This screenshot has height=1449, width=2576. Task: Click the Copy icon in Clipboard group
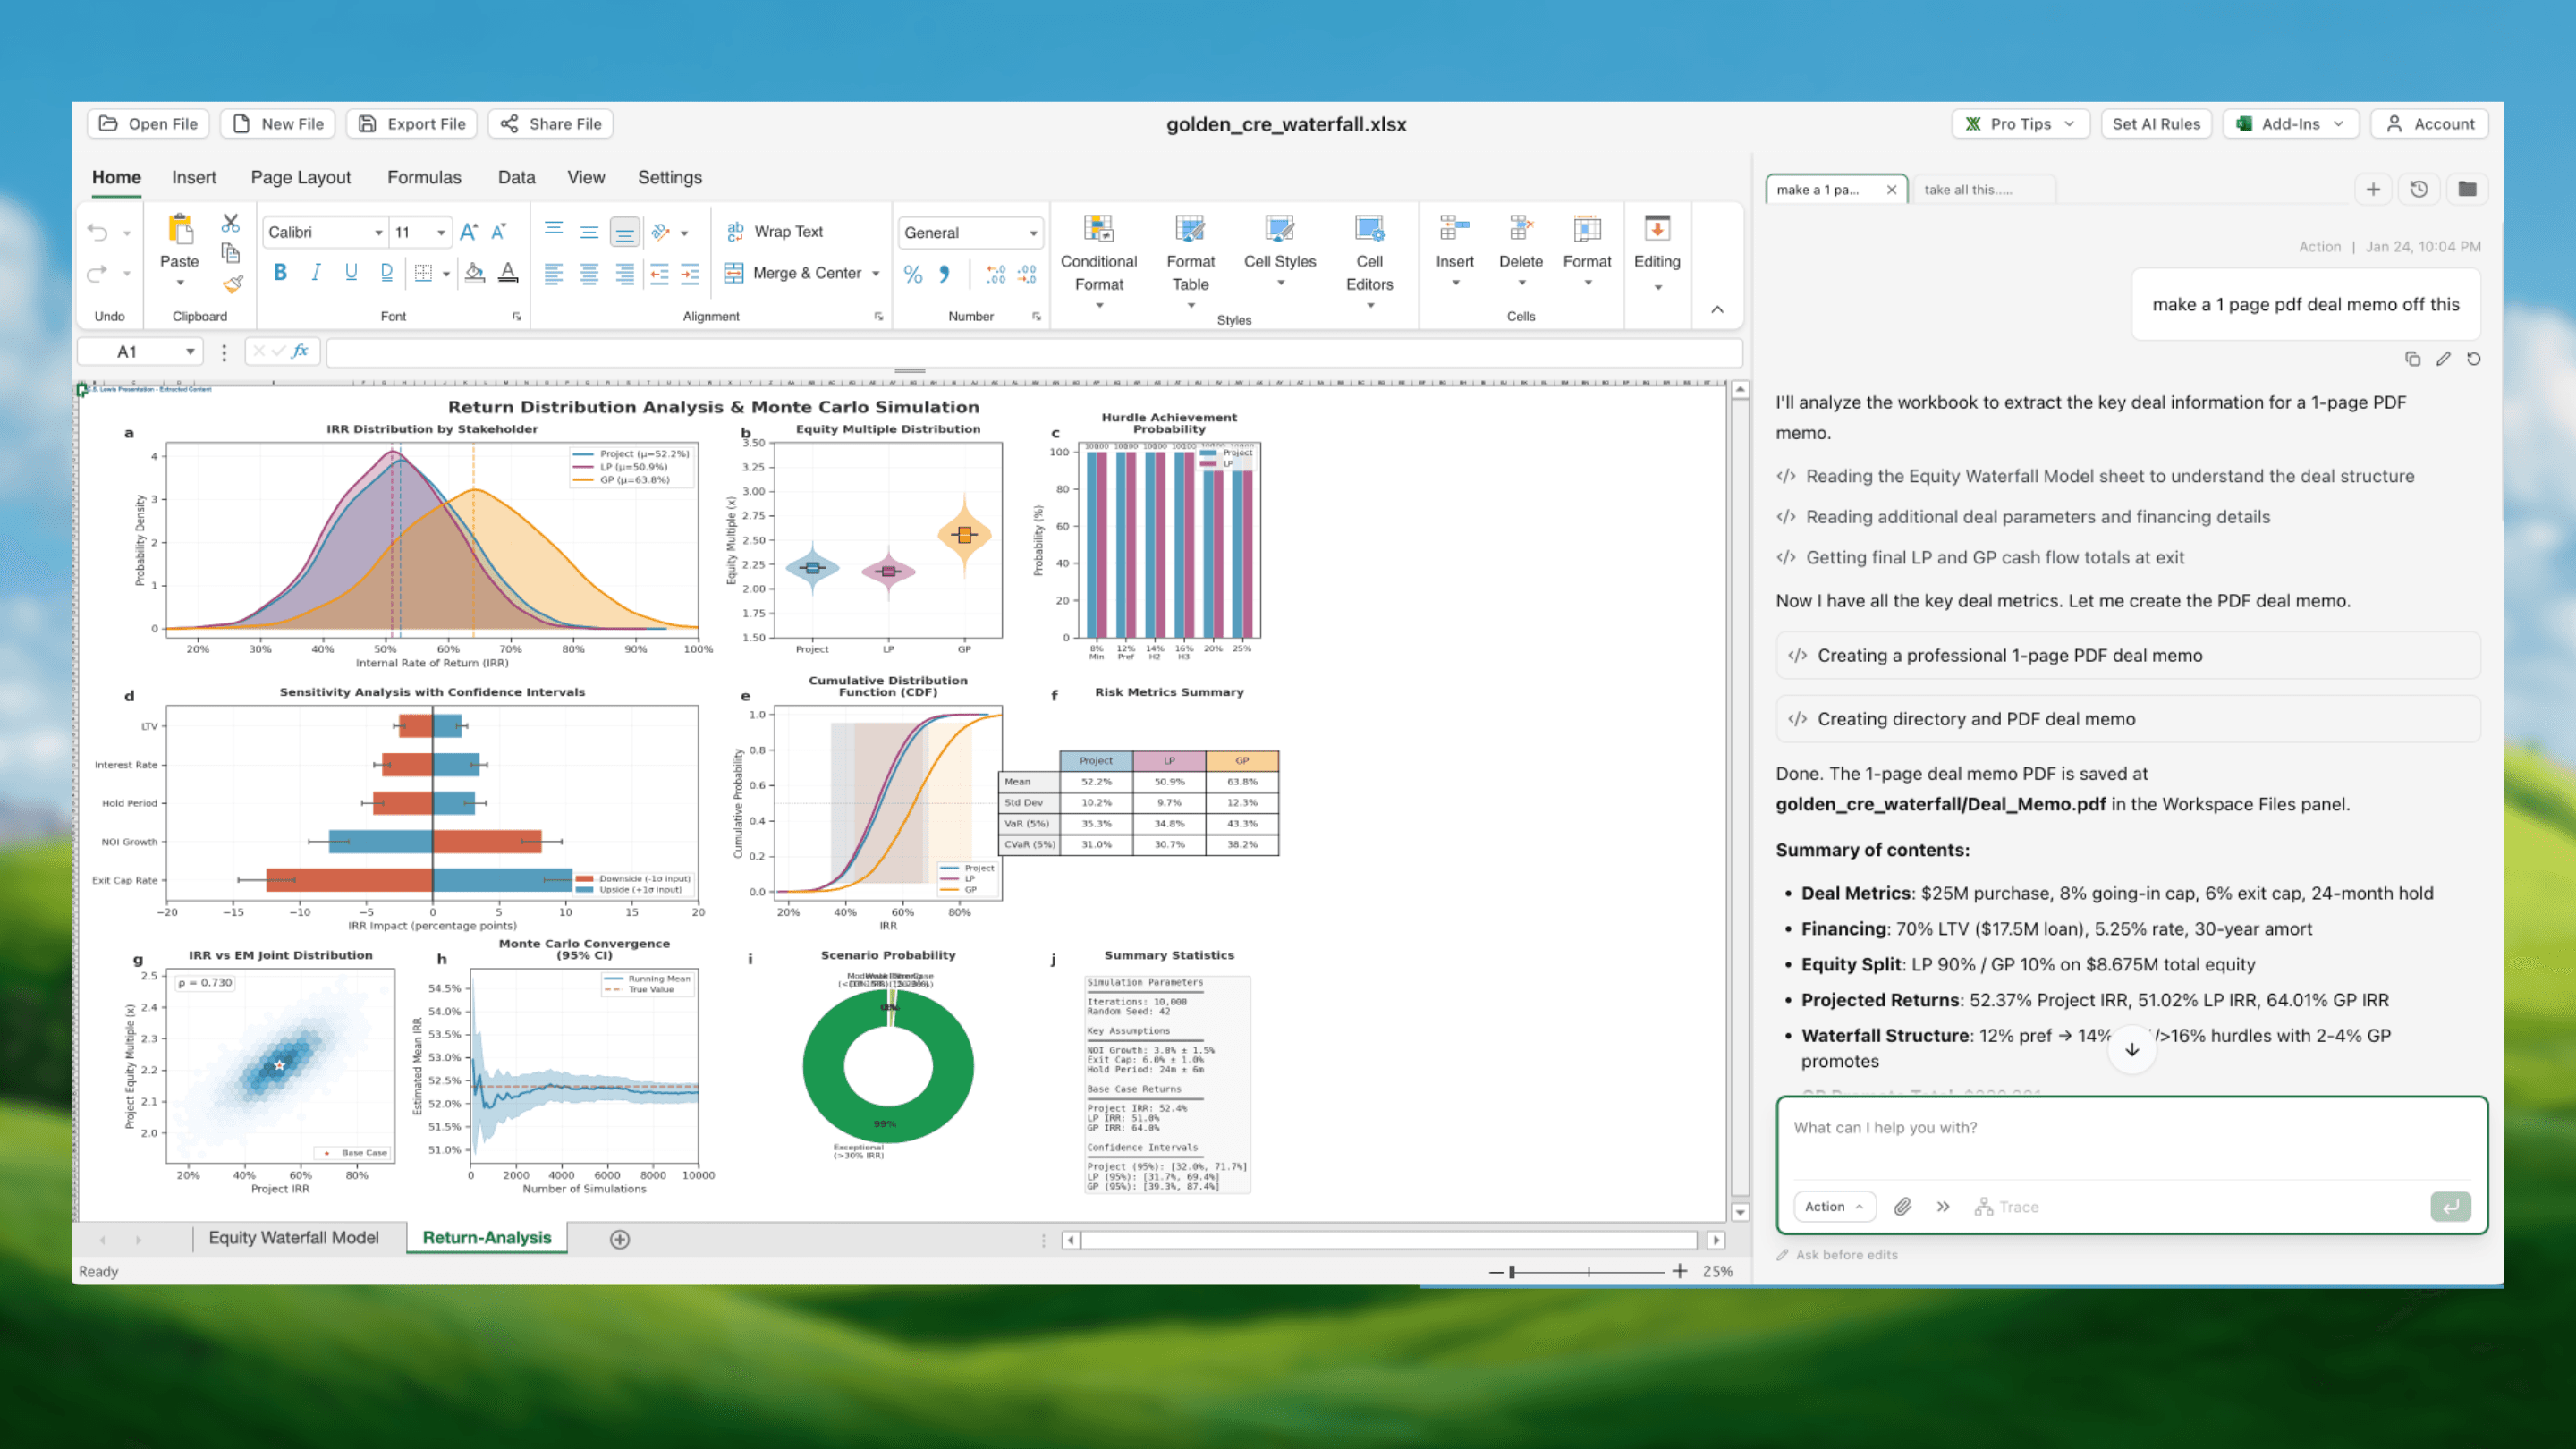click(231, 253)
